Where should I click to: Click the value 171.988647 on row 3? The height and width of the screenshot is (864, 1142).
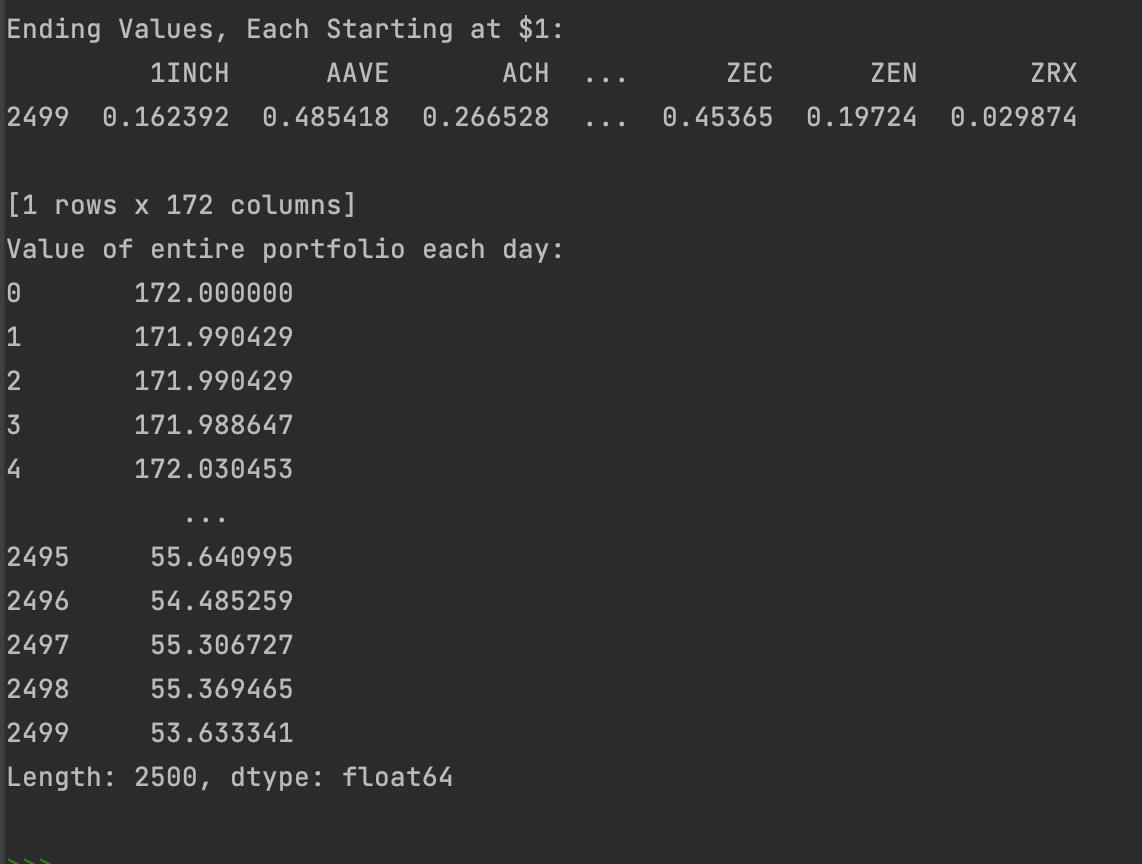pos(213,425)
